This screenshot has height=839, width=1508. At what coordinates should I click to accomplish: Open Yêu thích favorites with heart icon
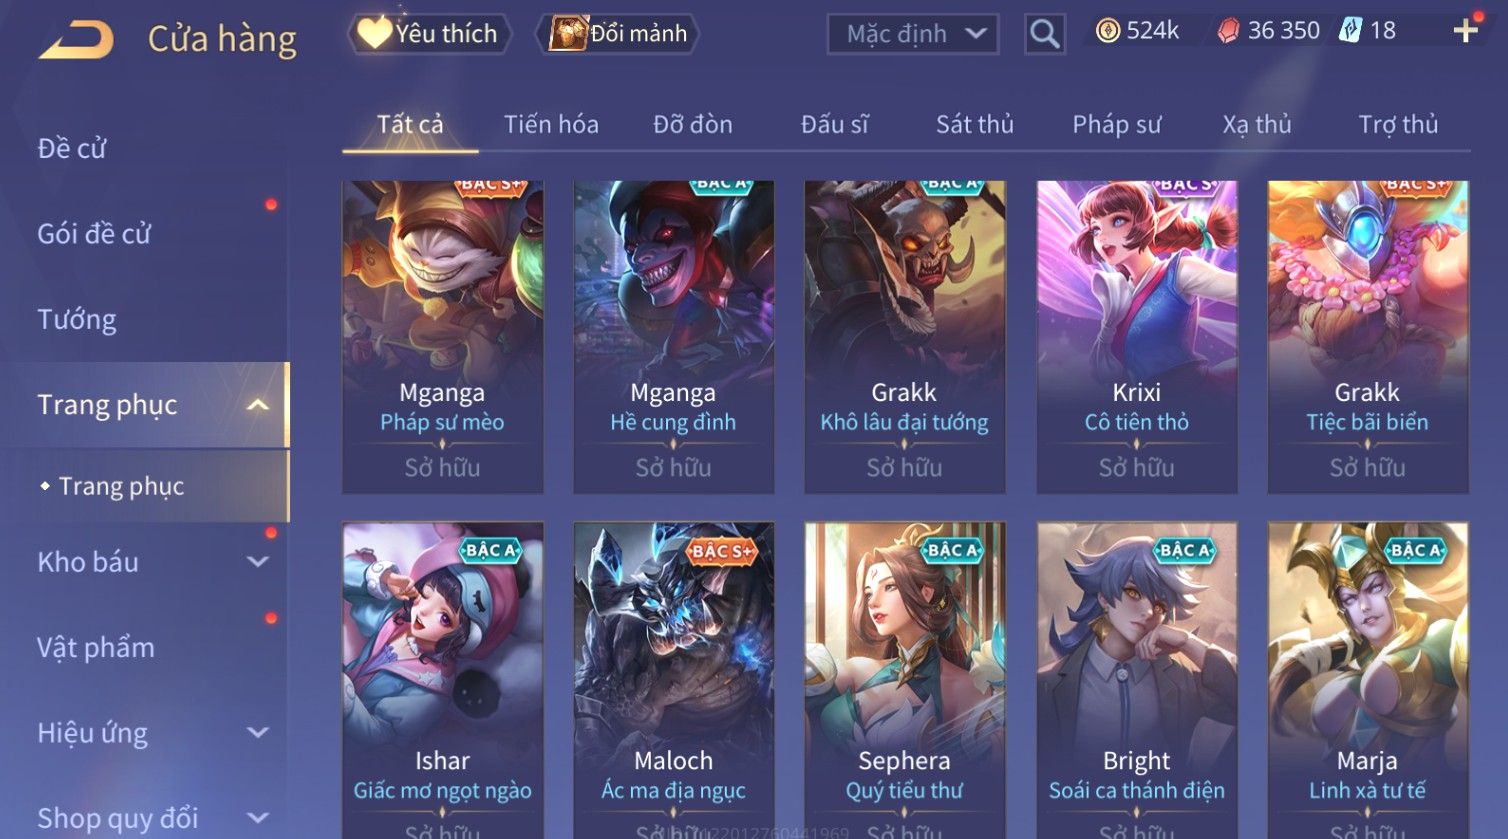428,34
